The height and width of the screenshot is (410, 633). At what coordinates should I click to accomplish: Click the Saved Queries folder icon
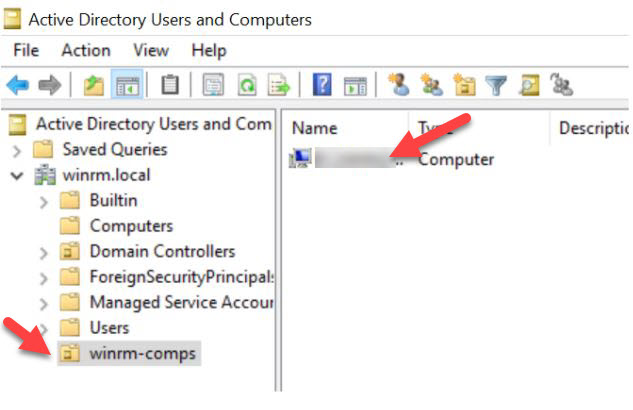pos(43,149)
